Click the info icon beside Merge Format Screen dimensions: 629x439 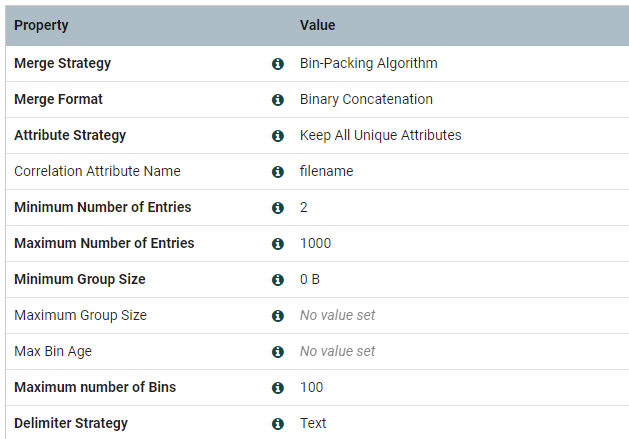(278, 100)
